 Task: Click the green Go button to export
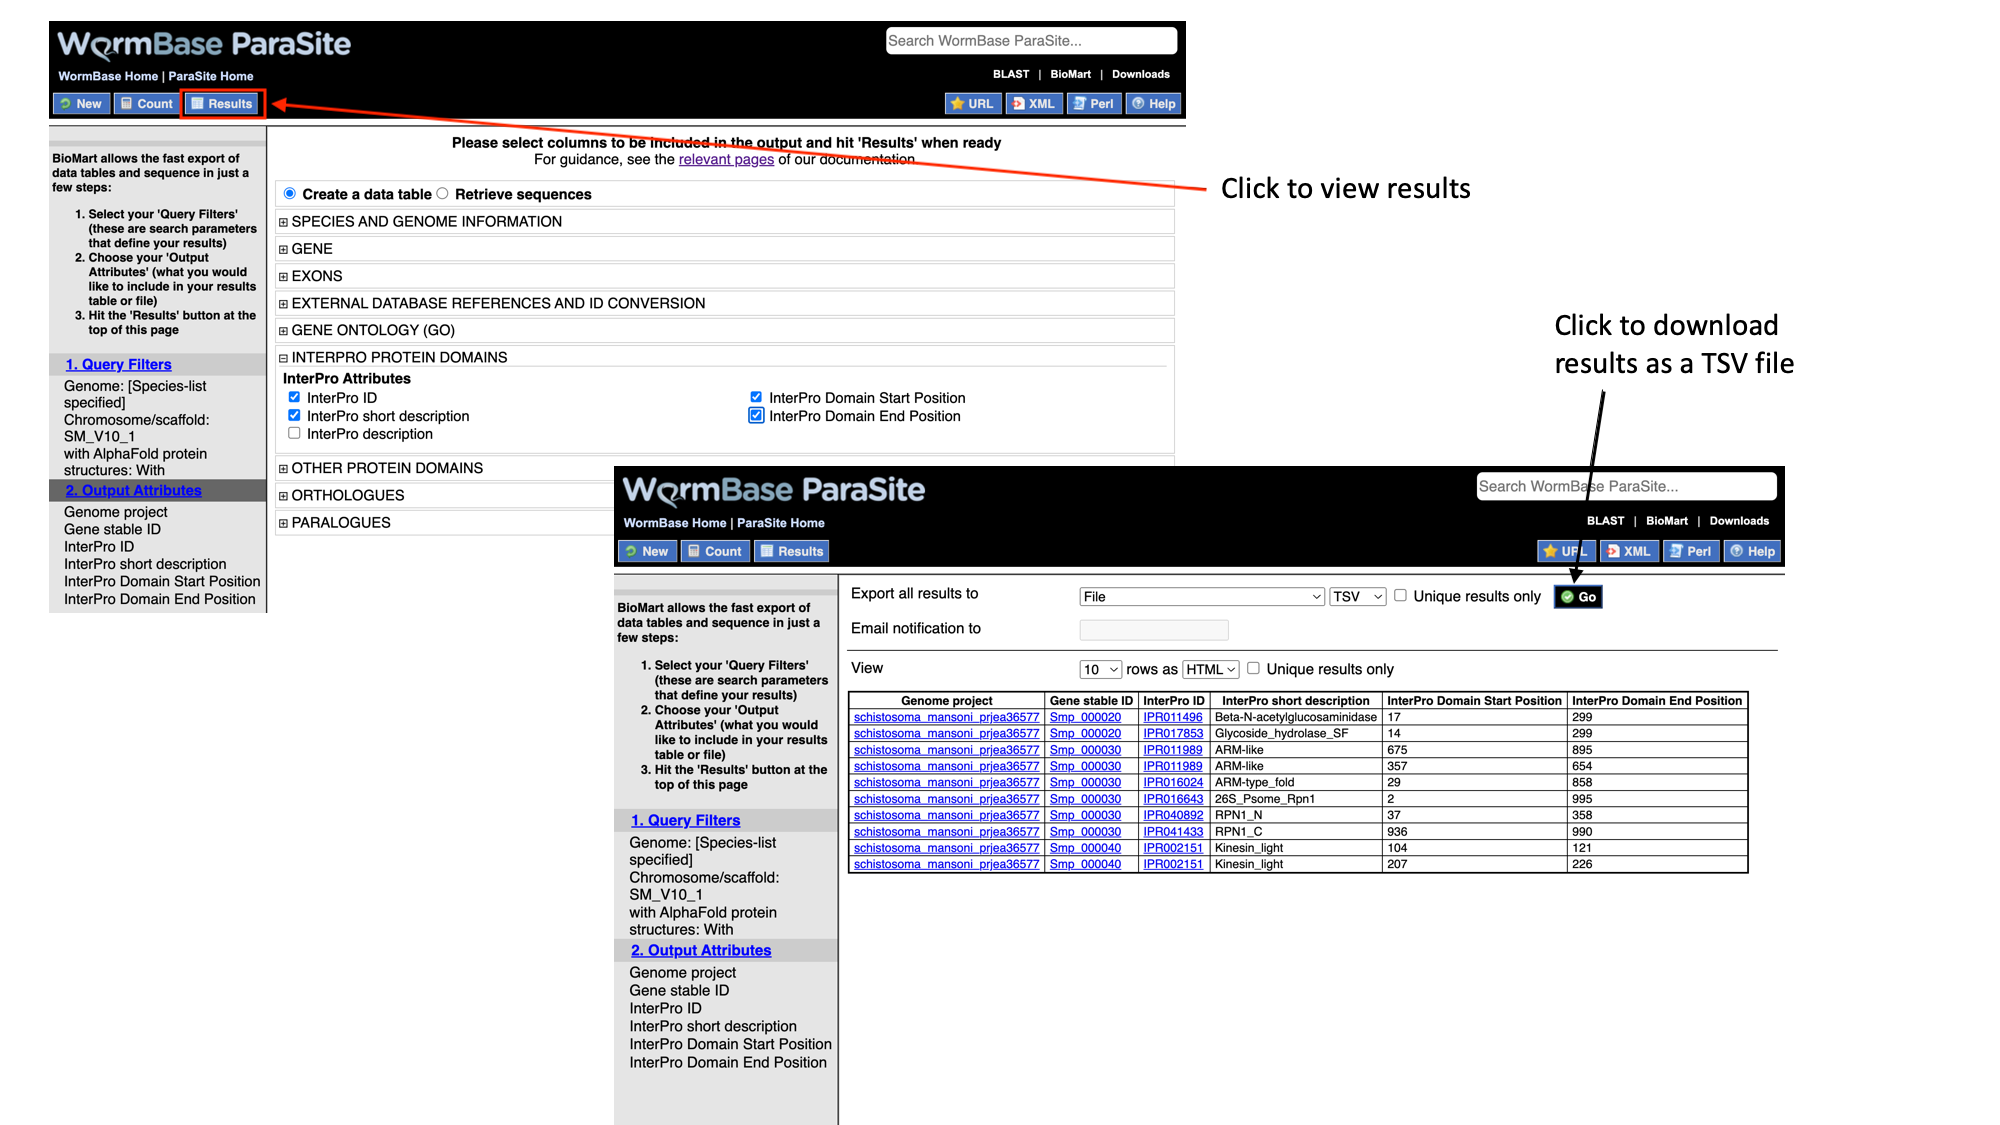click(1578, 597)
